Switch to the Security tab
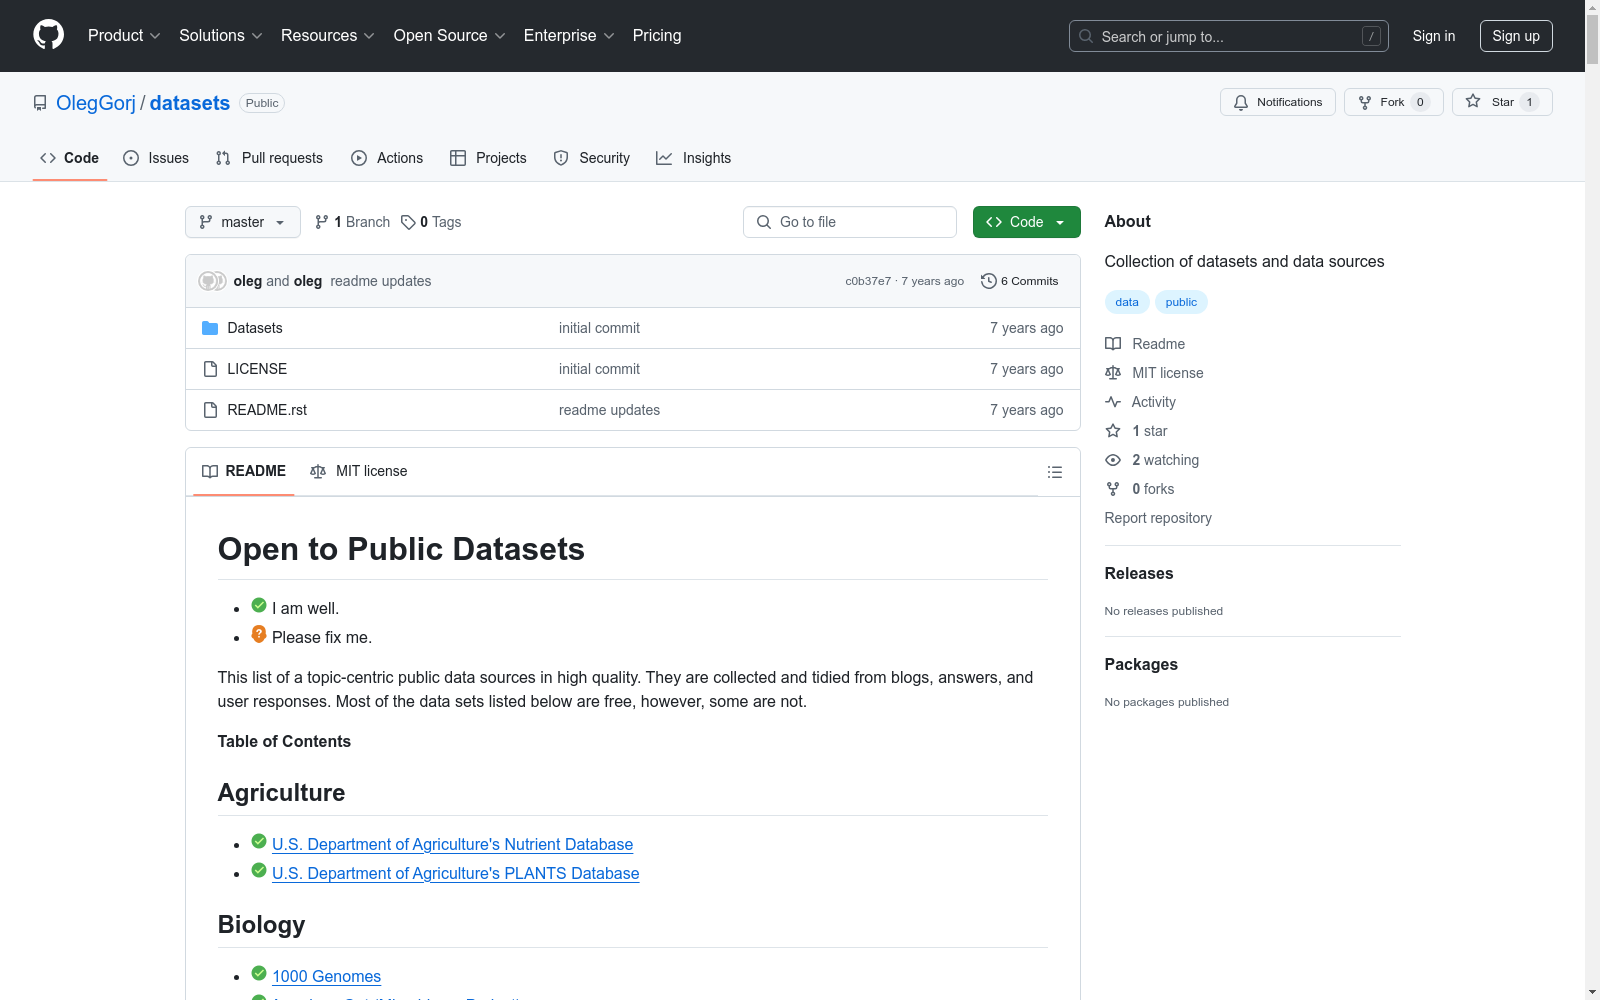 592,158
